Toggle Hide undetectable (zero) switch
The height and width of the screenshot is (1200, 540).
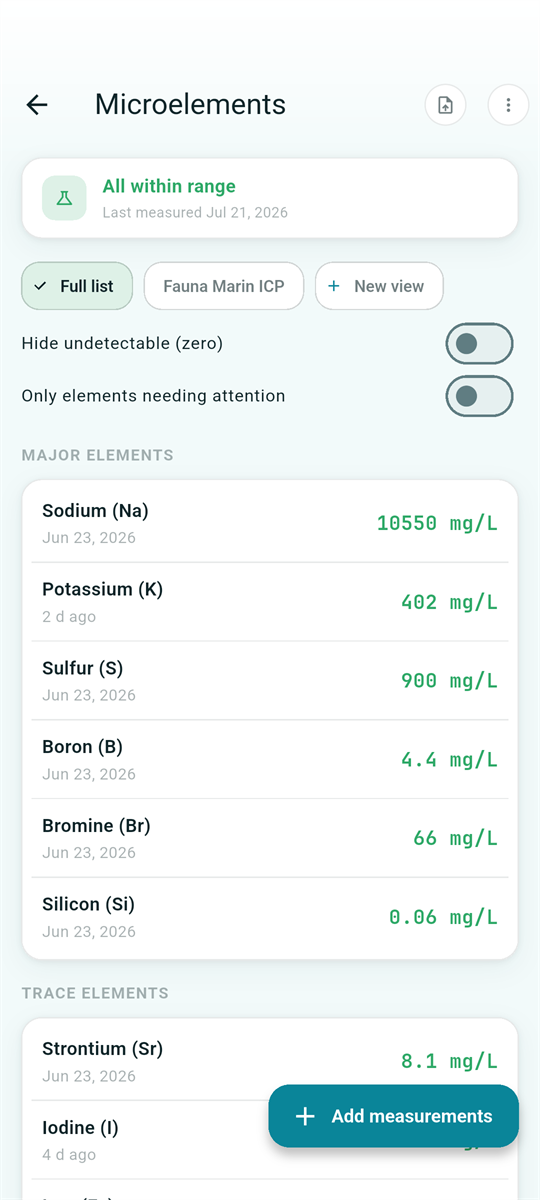tap(479, 344)
